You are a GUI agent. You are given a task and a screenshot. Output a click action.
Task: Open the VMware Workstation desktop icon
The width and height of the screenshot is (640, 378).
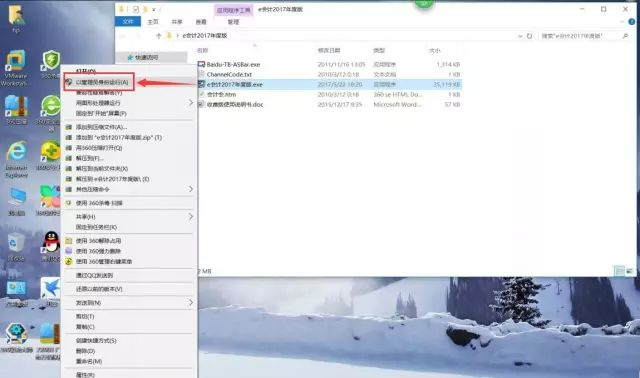[16, 68]
